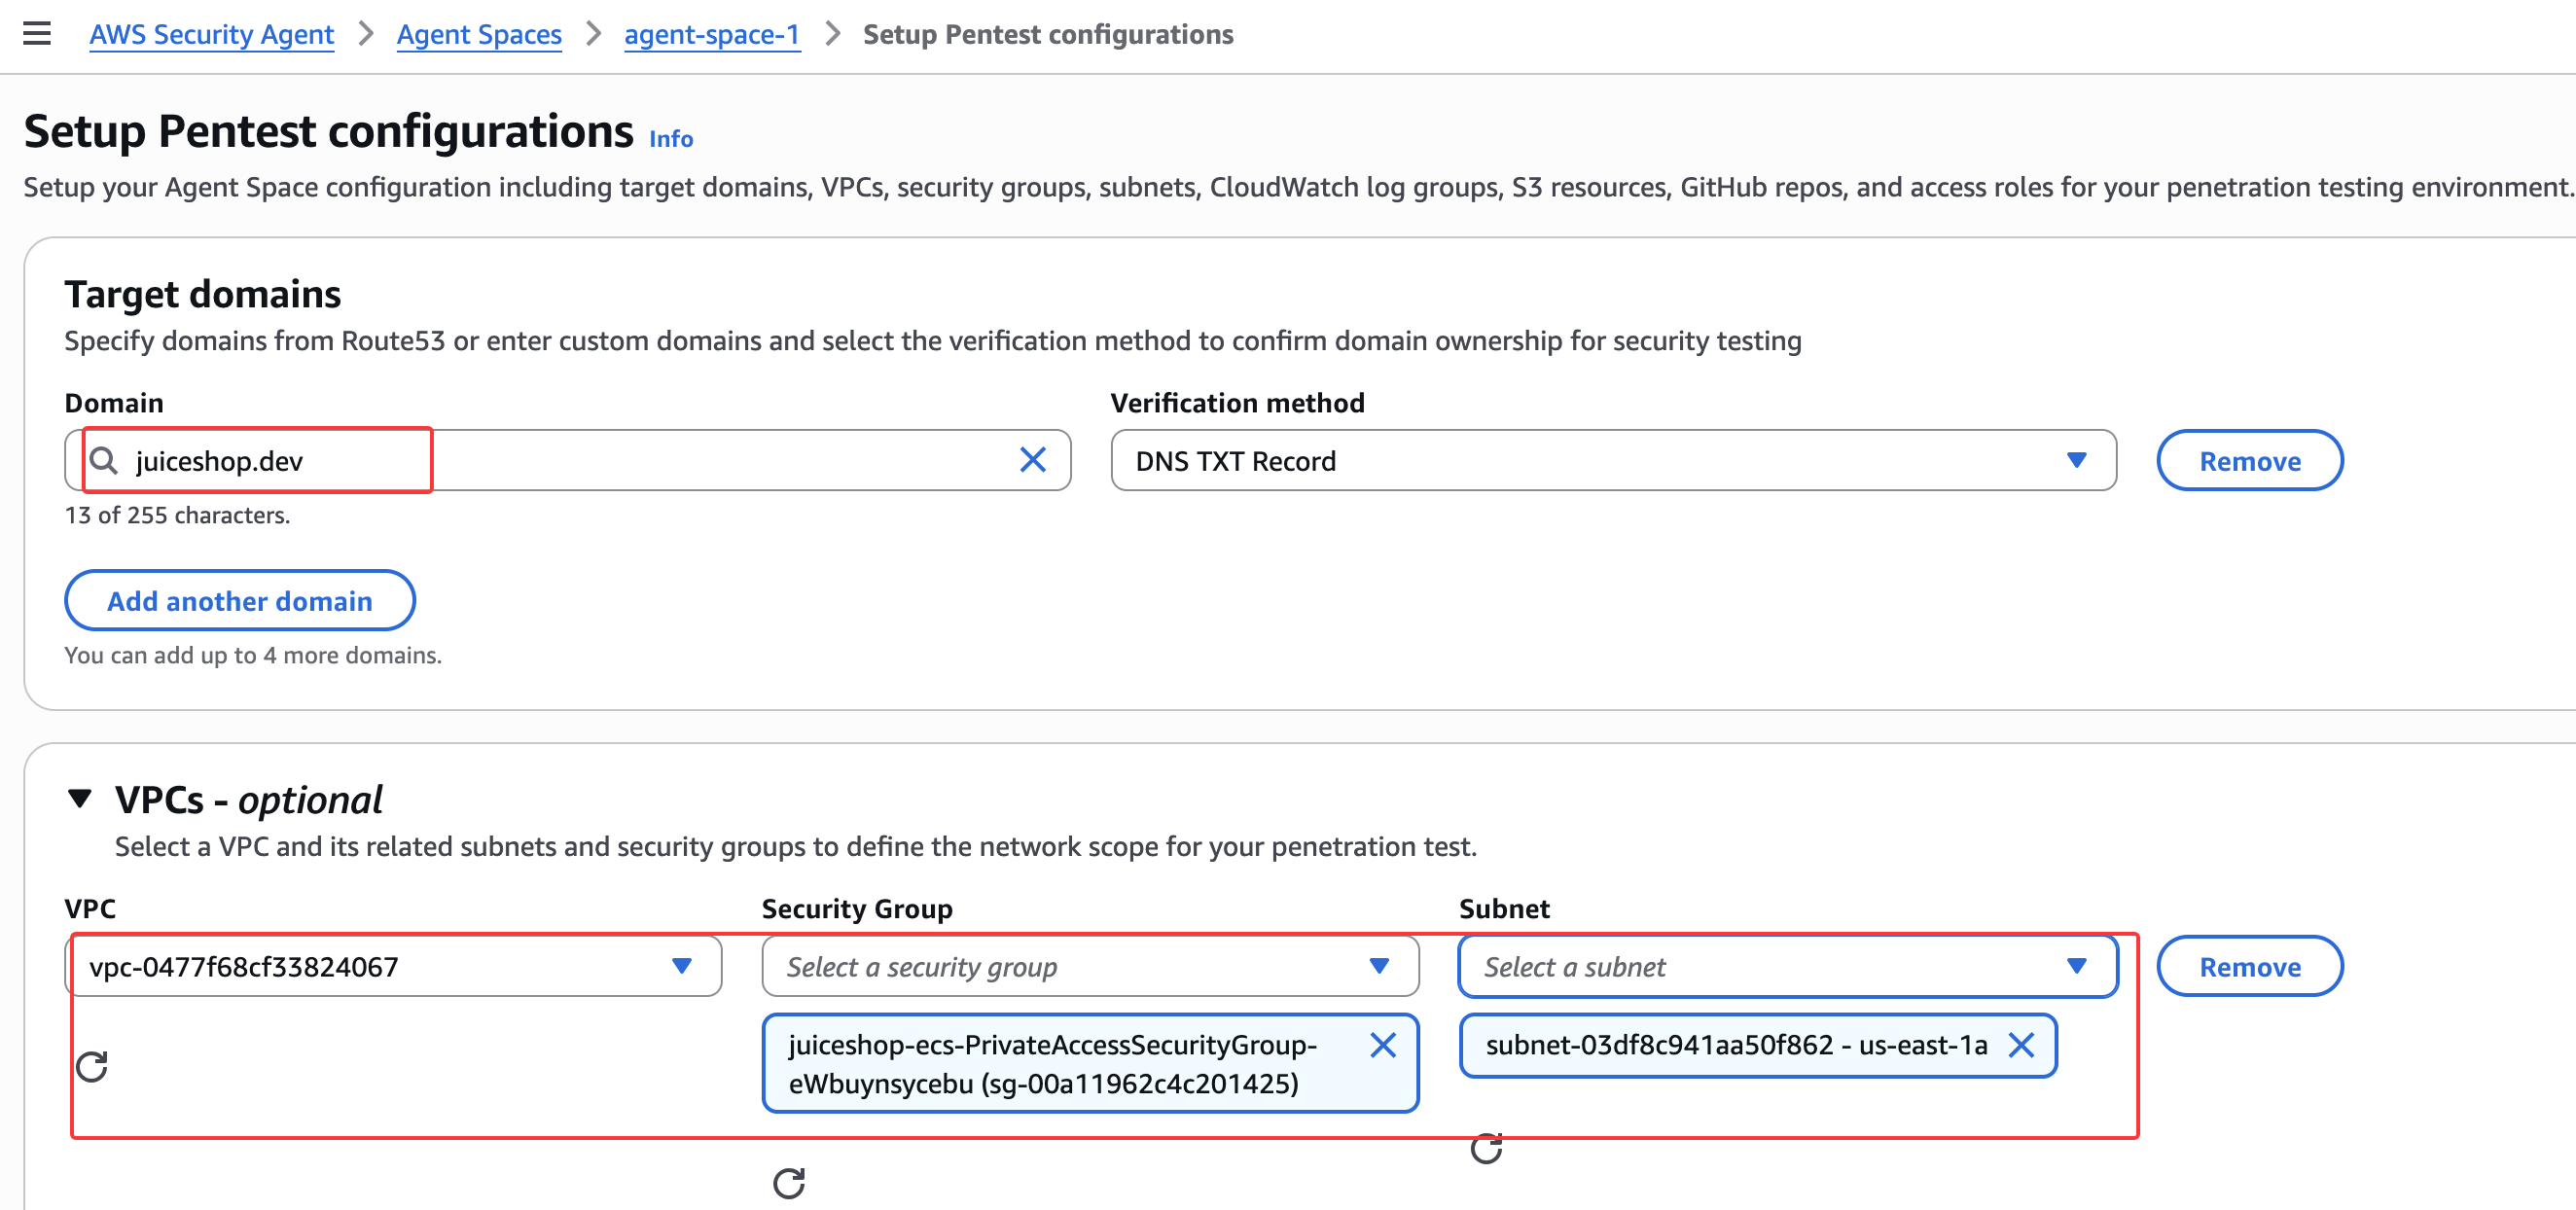Open agent-space-1 breadcrumb link
The width and height of the screenshot is (2576, 1210).
pos(712,34)
